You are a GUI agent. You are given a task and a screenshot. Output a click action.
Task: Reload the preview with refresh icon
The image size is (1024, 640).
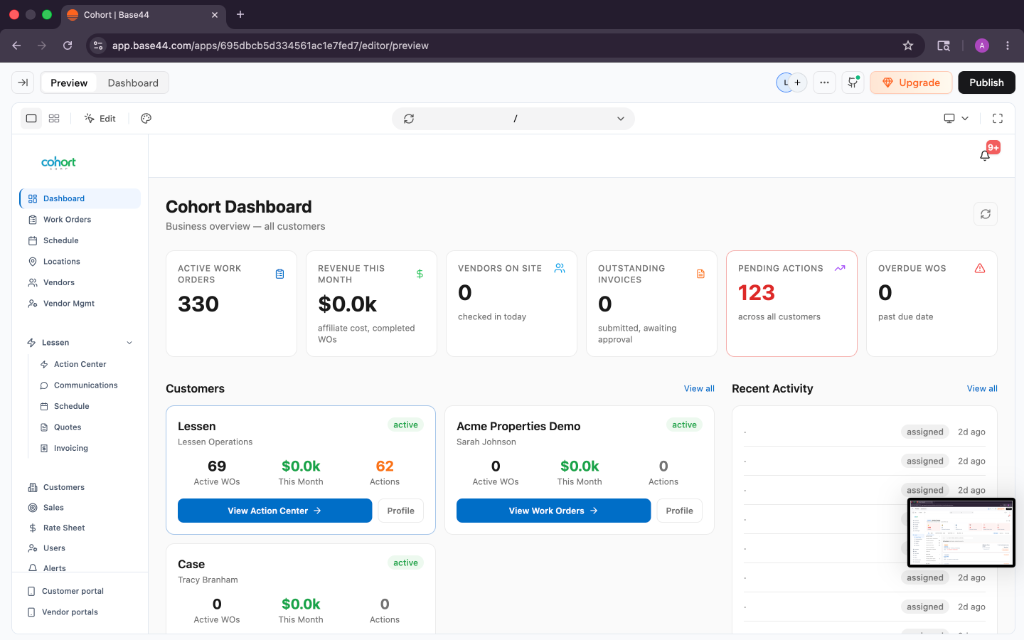[x=409, y=119]
